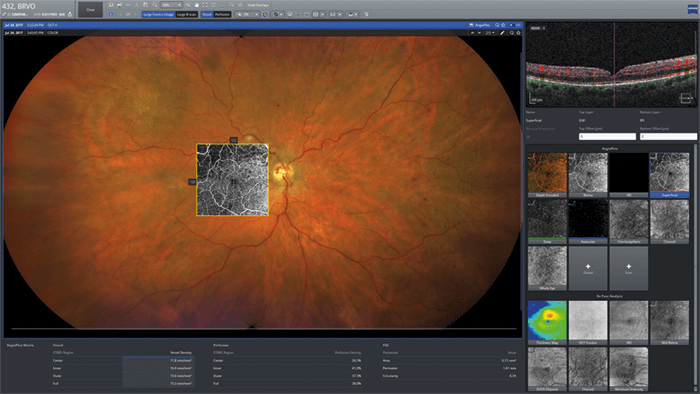Click the star icon in color image header
The height and width of the screenshot is (394, 700).
[x=518, y=33]
